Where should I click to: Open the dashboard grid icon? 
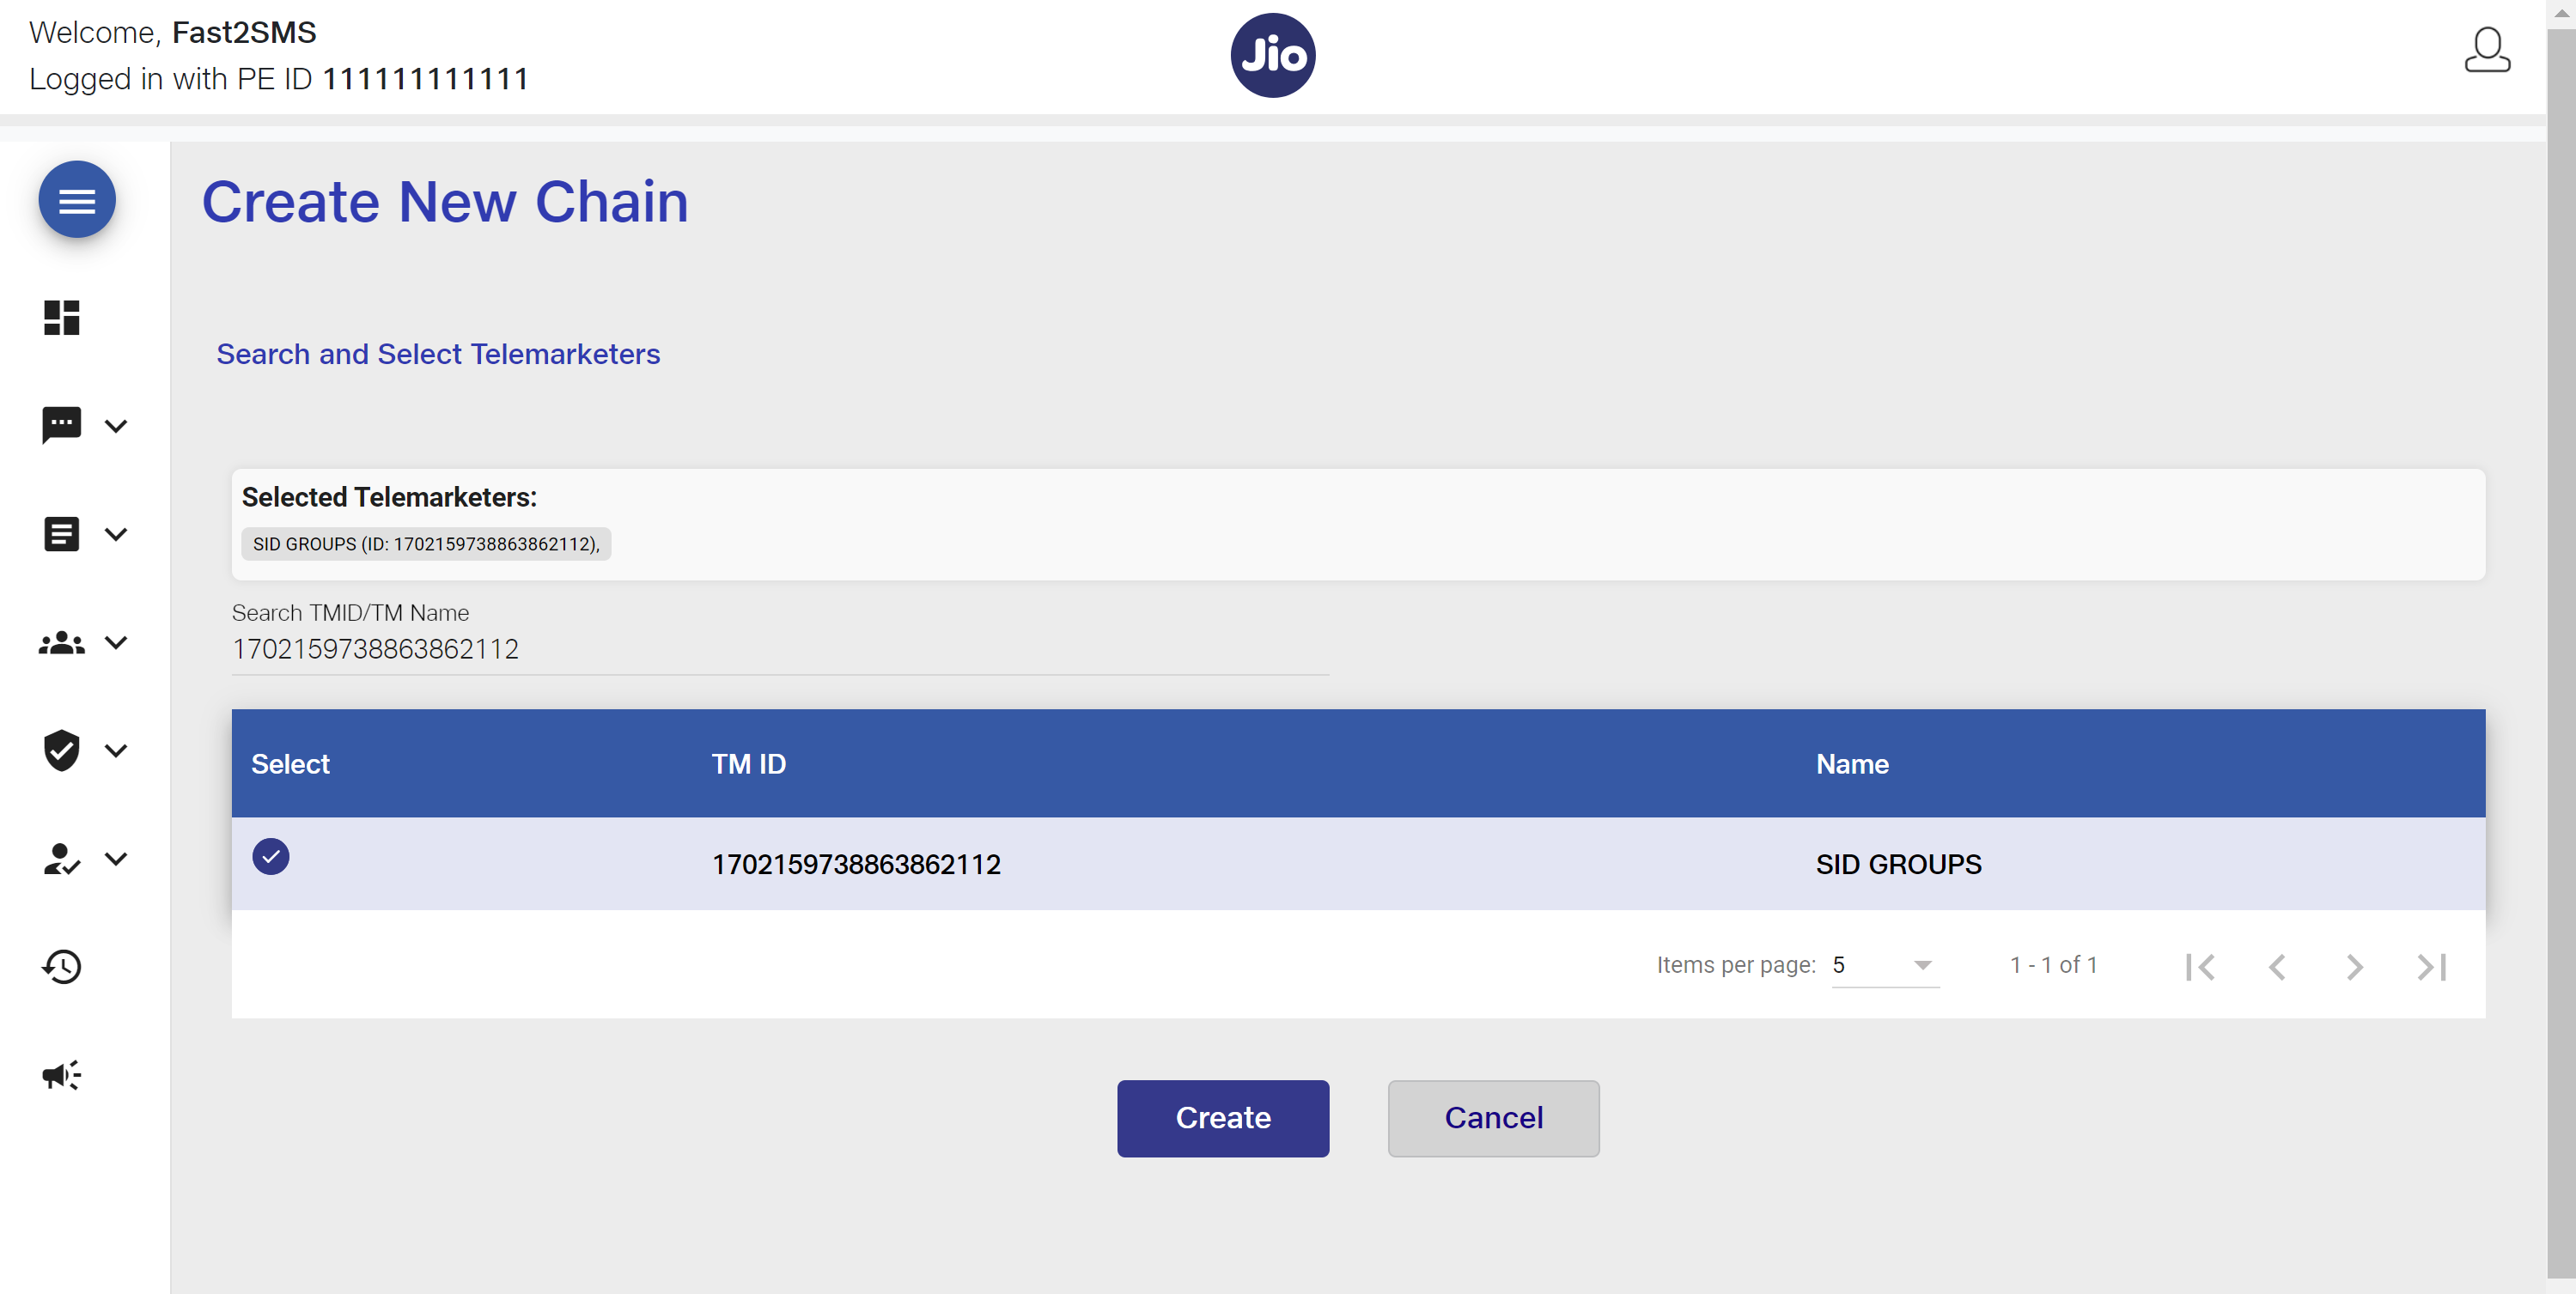[61, 318]
